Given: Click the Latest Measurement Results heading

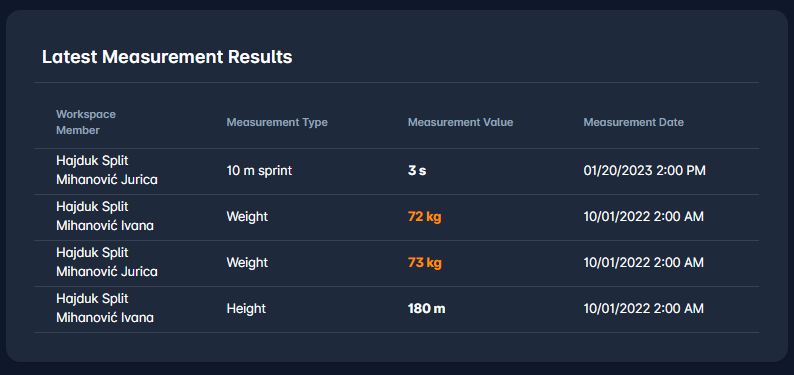Looking at the screenshot, I should 167,57.
